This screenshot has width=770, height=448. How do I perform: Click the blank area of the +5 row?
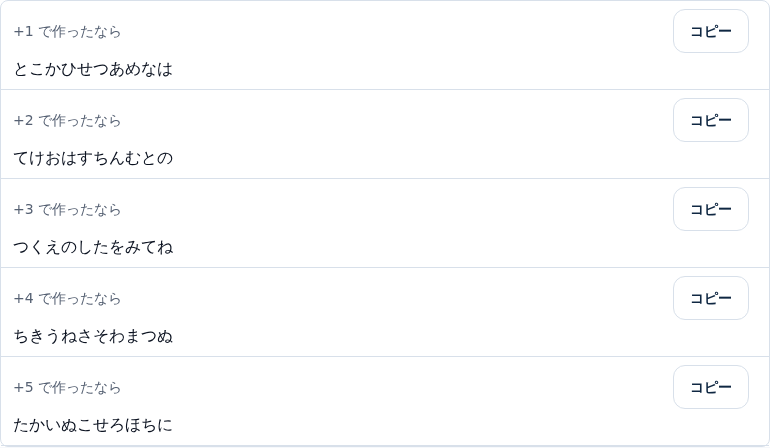(393, 401)
